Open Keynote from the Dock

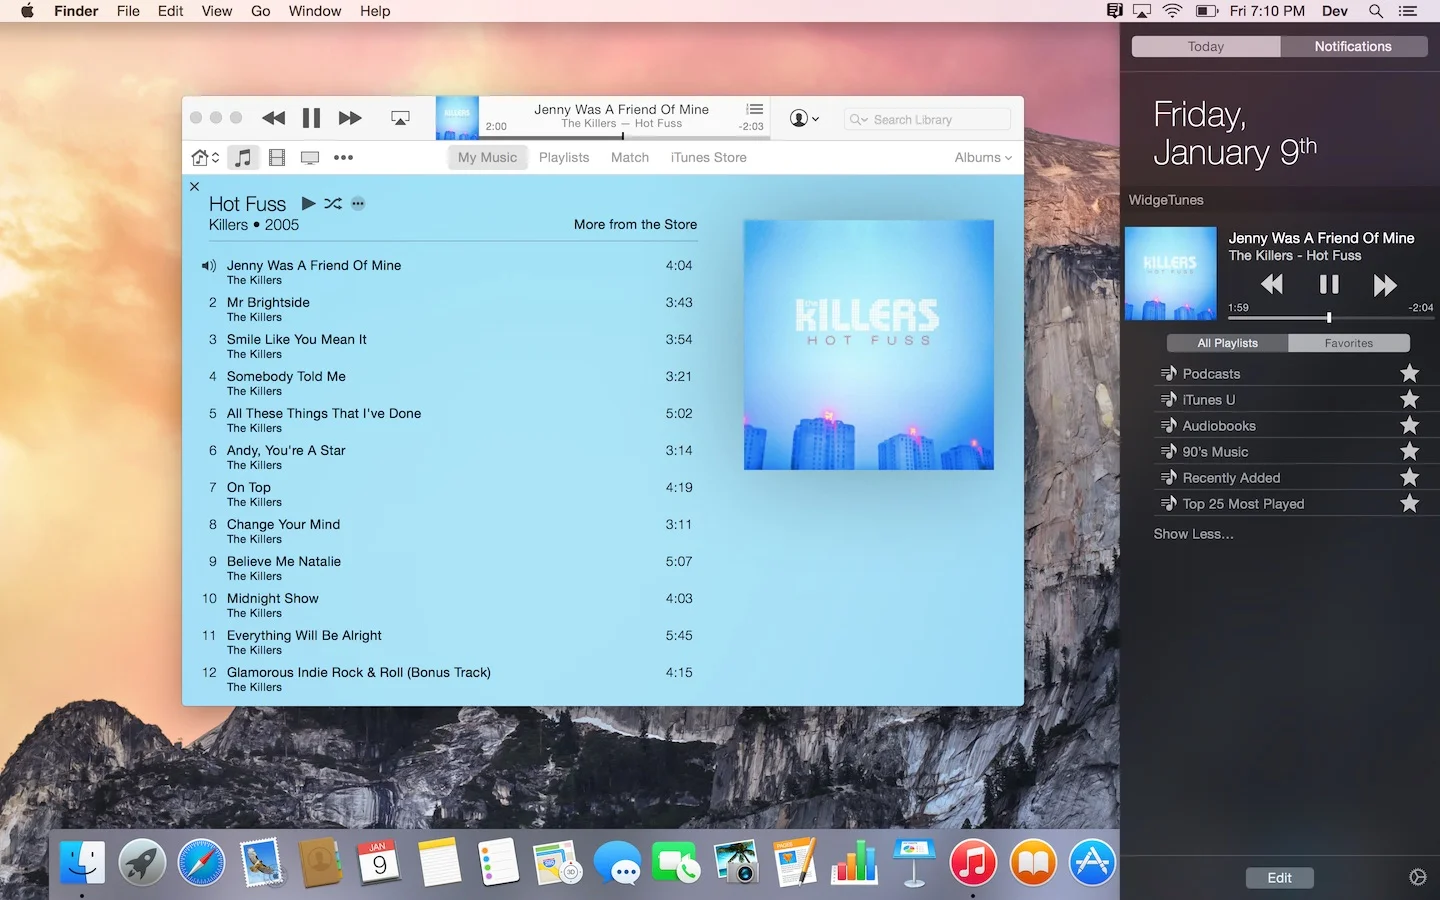tap(914, 862)
